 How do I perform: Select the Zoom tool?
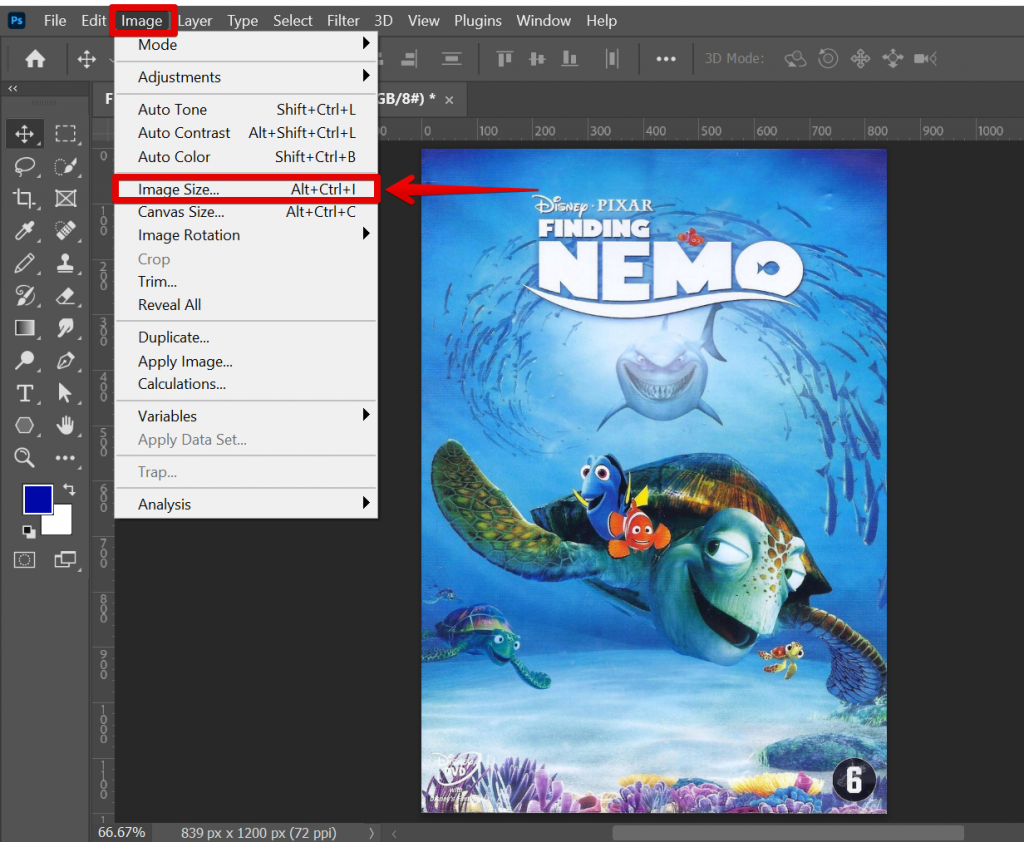point(25,458)
